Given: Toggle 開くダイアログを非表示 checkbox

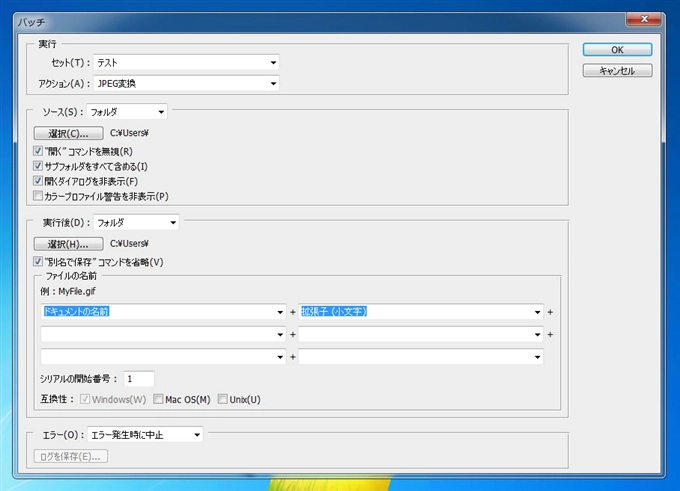Looking at the screenshot, I should (38, 181).
